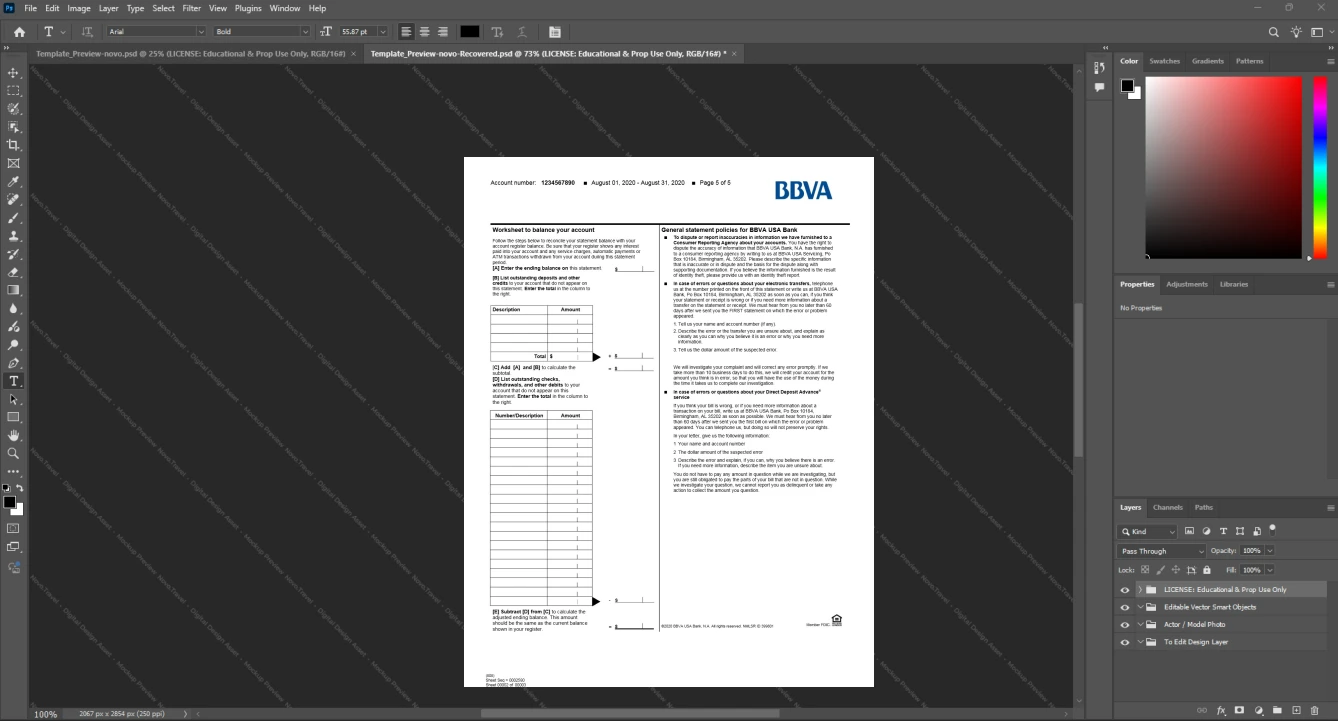
Task: Switch to the Channels tab
Action: pyautogui.click(x=1167, y=507)
